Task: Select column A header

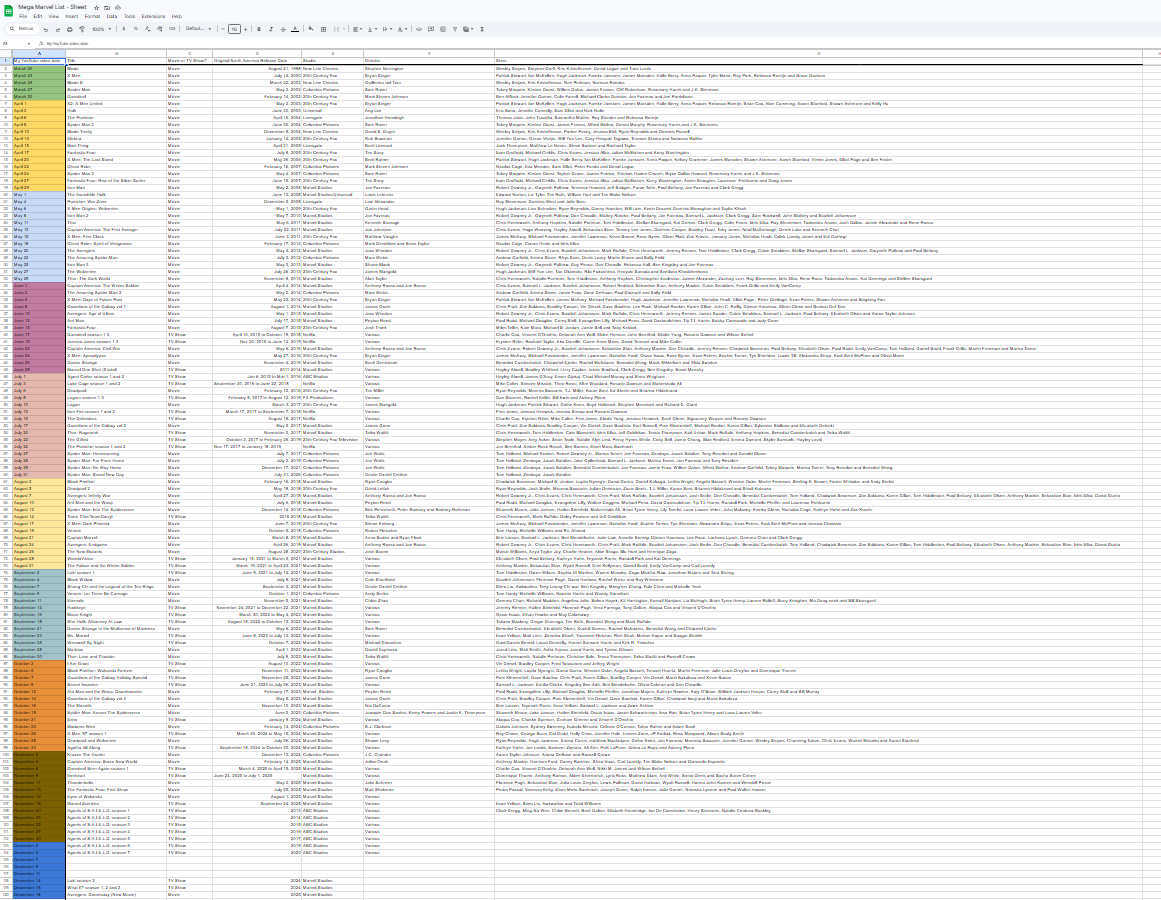Action: pyautogui.click(x=39, y=53)
